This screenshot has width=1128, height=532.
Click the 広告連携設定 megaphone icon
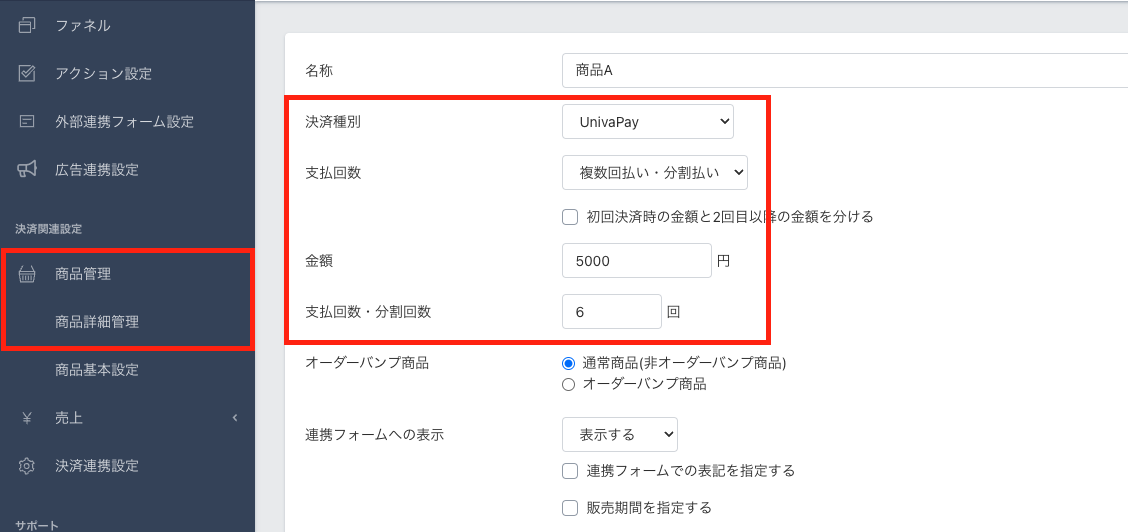click(27, 169)
